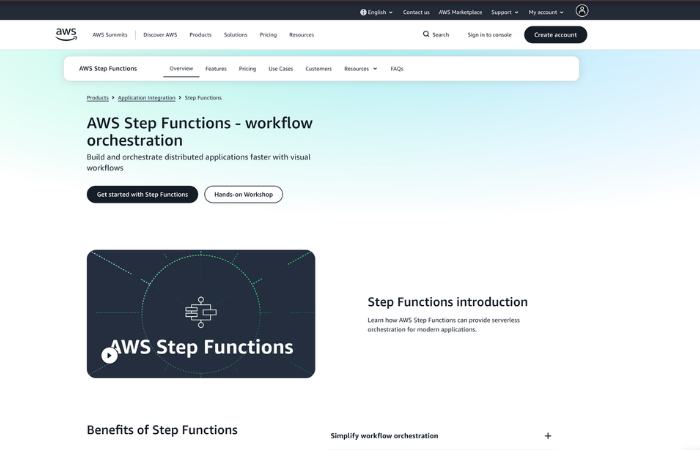Expand Simplify workflow orchestration plus icon
The width and height of the screenshot is (700, 450).
point(548,436)
